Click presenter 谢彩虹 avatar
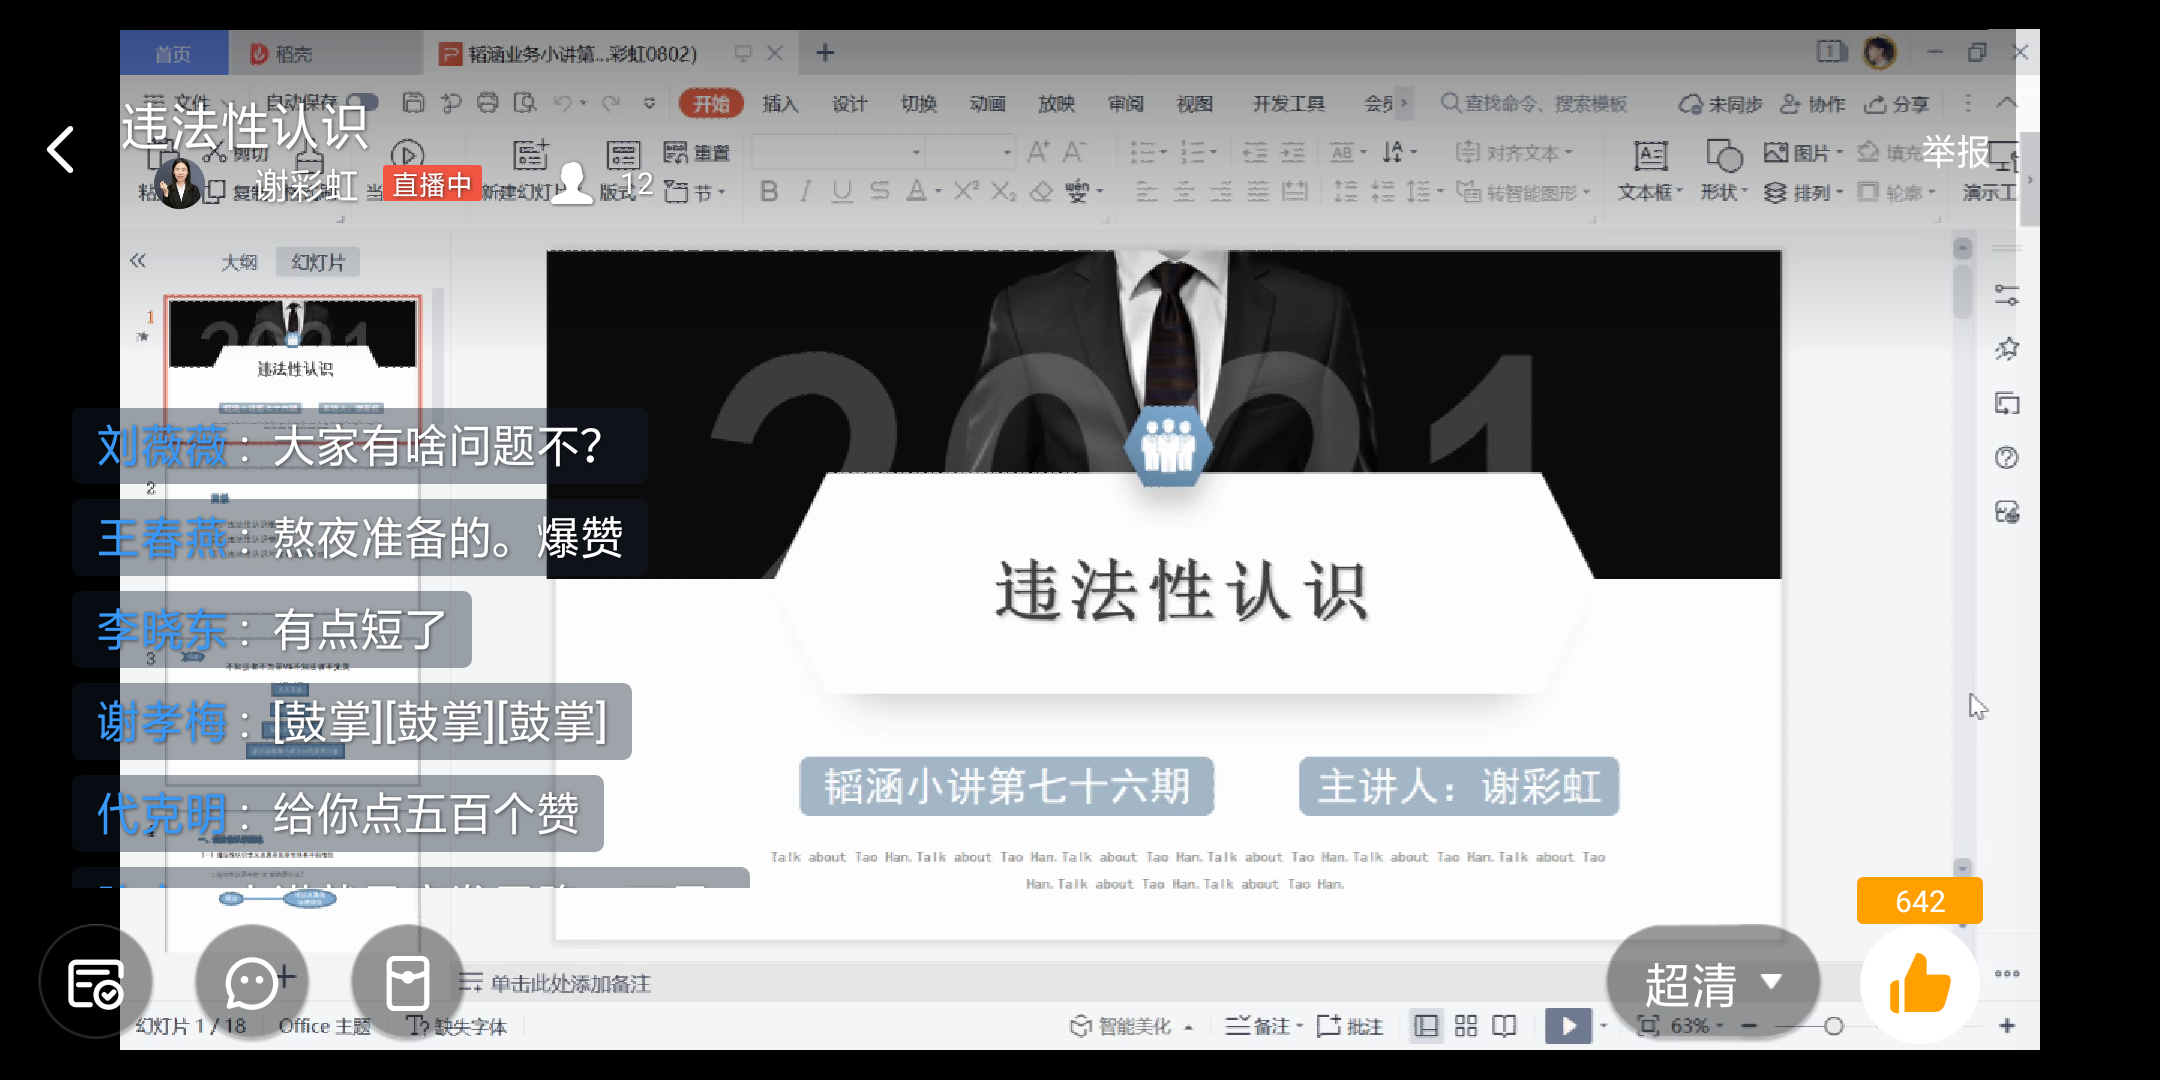This screenshot has height=1080, width=2160. click(180, 183)
